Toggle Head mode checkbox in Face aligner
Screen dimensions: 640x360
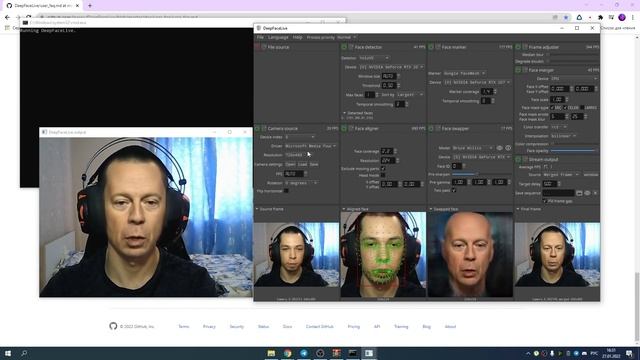click(x=383, y=175)
